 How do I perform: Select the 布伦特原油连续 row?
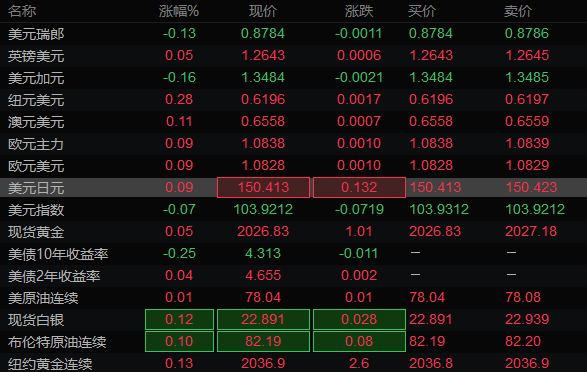pyautogui.click(x=294, y=342)
